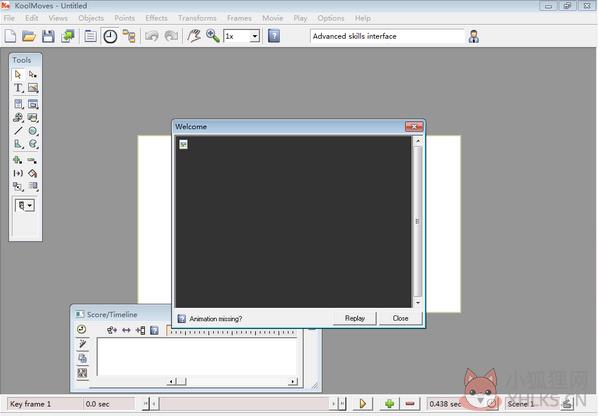Click Welcome dialog scrollbar down arrow

pyautogui.click(x=418, y=302)
